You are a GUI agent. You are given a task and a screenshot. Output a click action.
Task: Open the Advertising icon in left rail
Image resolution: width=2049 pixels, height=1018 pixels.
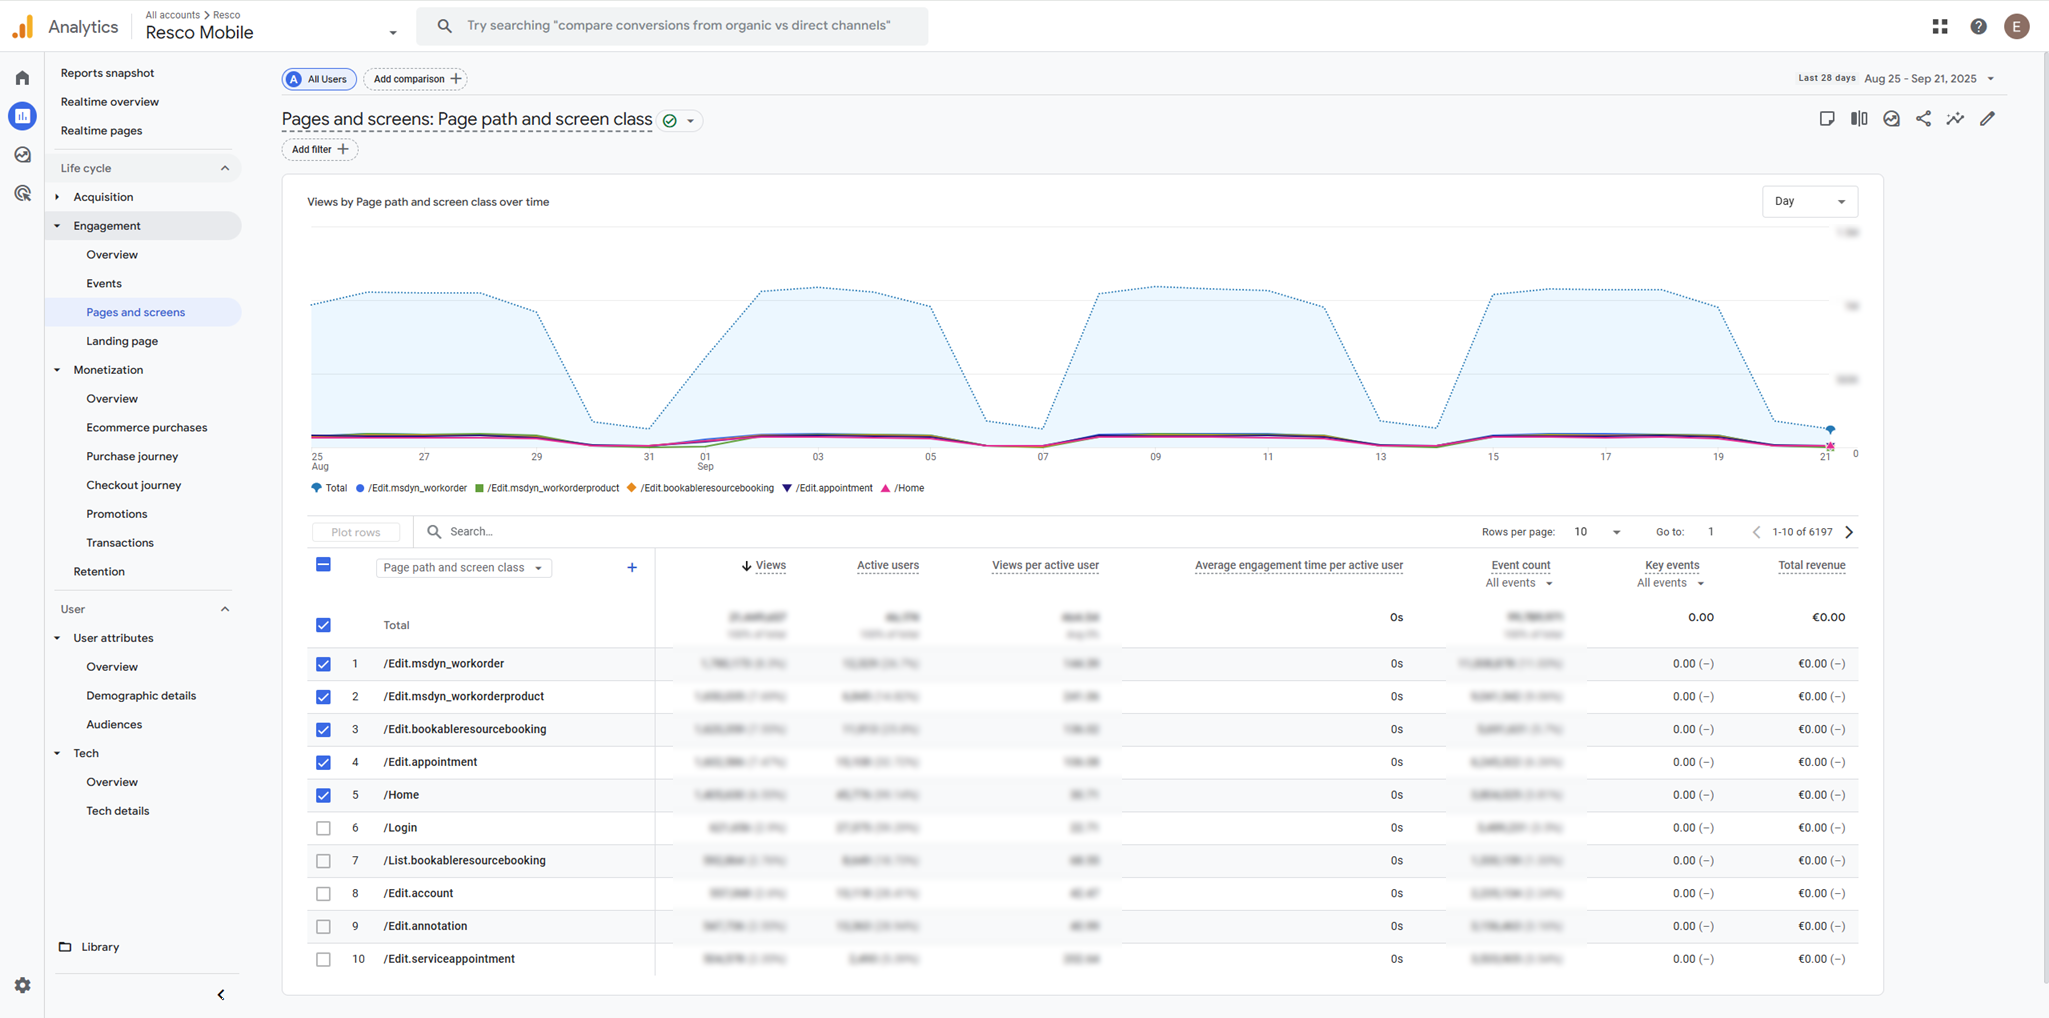pos(22,194)
